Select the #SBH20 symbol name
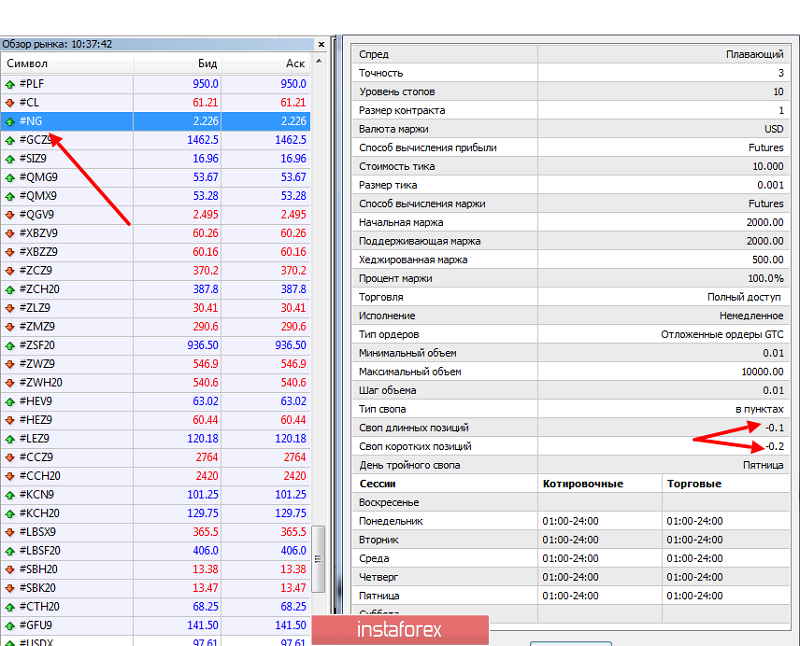The image size is (800, 646). pos(38,569)
